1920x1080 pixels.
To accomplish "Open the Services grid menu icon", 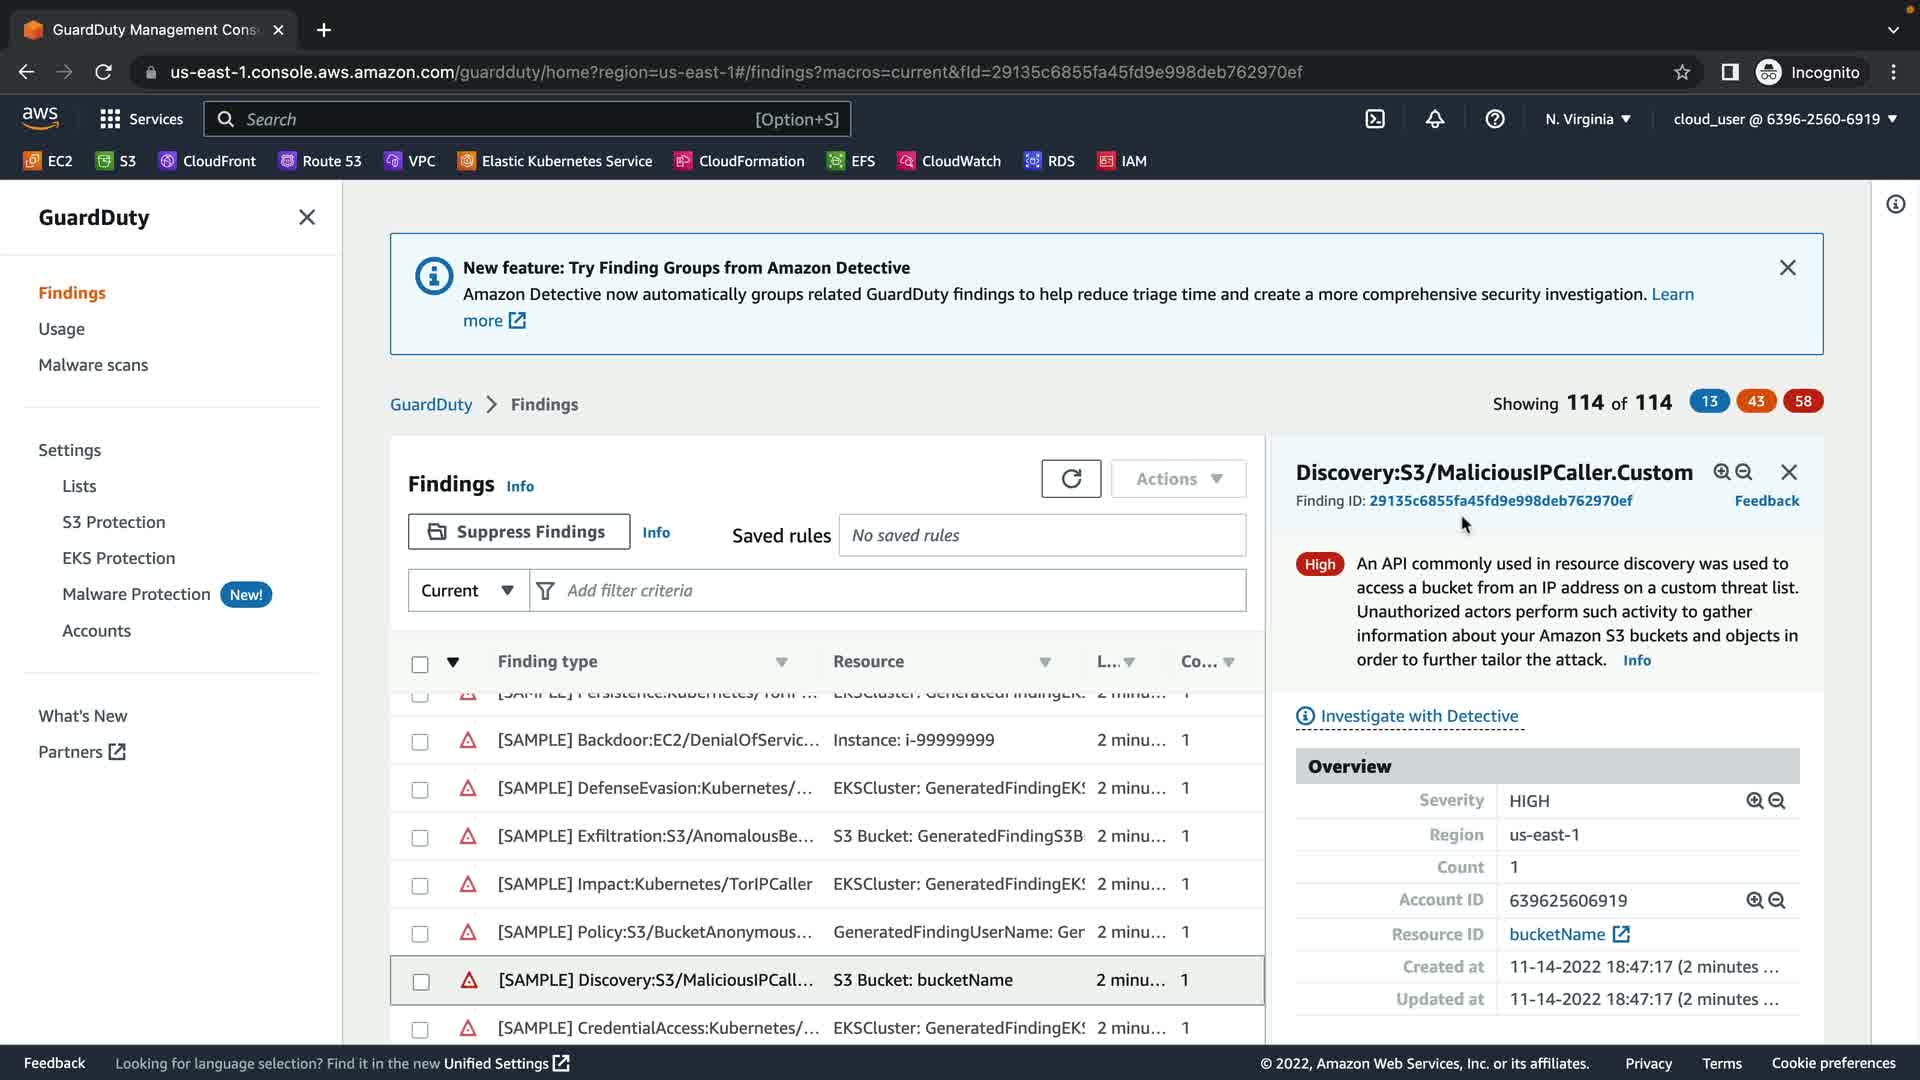I will [x=110, y=119].
